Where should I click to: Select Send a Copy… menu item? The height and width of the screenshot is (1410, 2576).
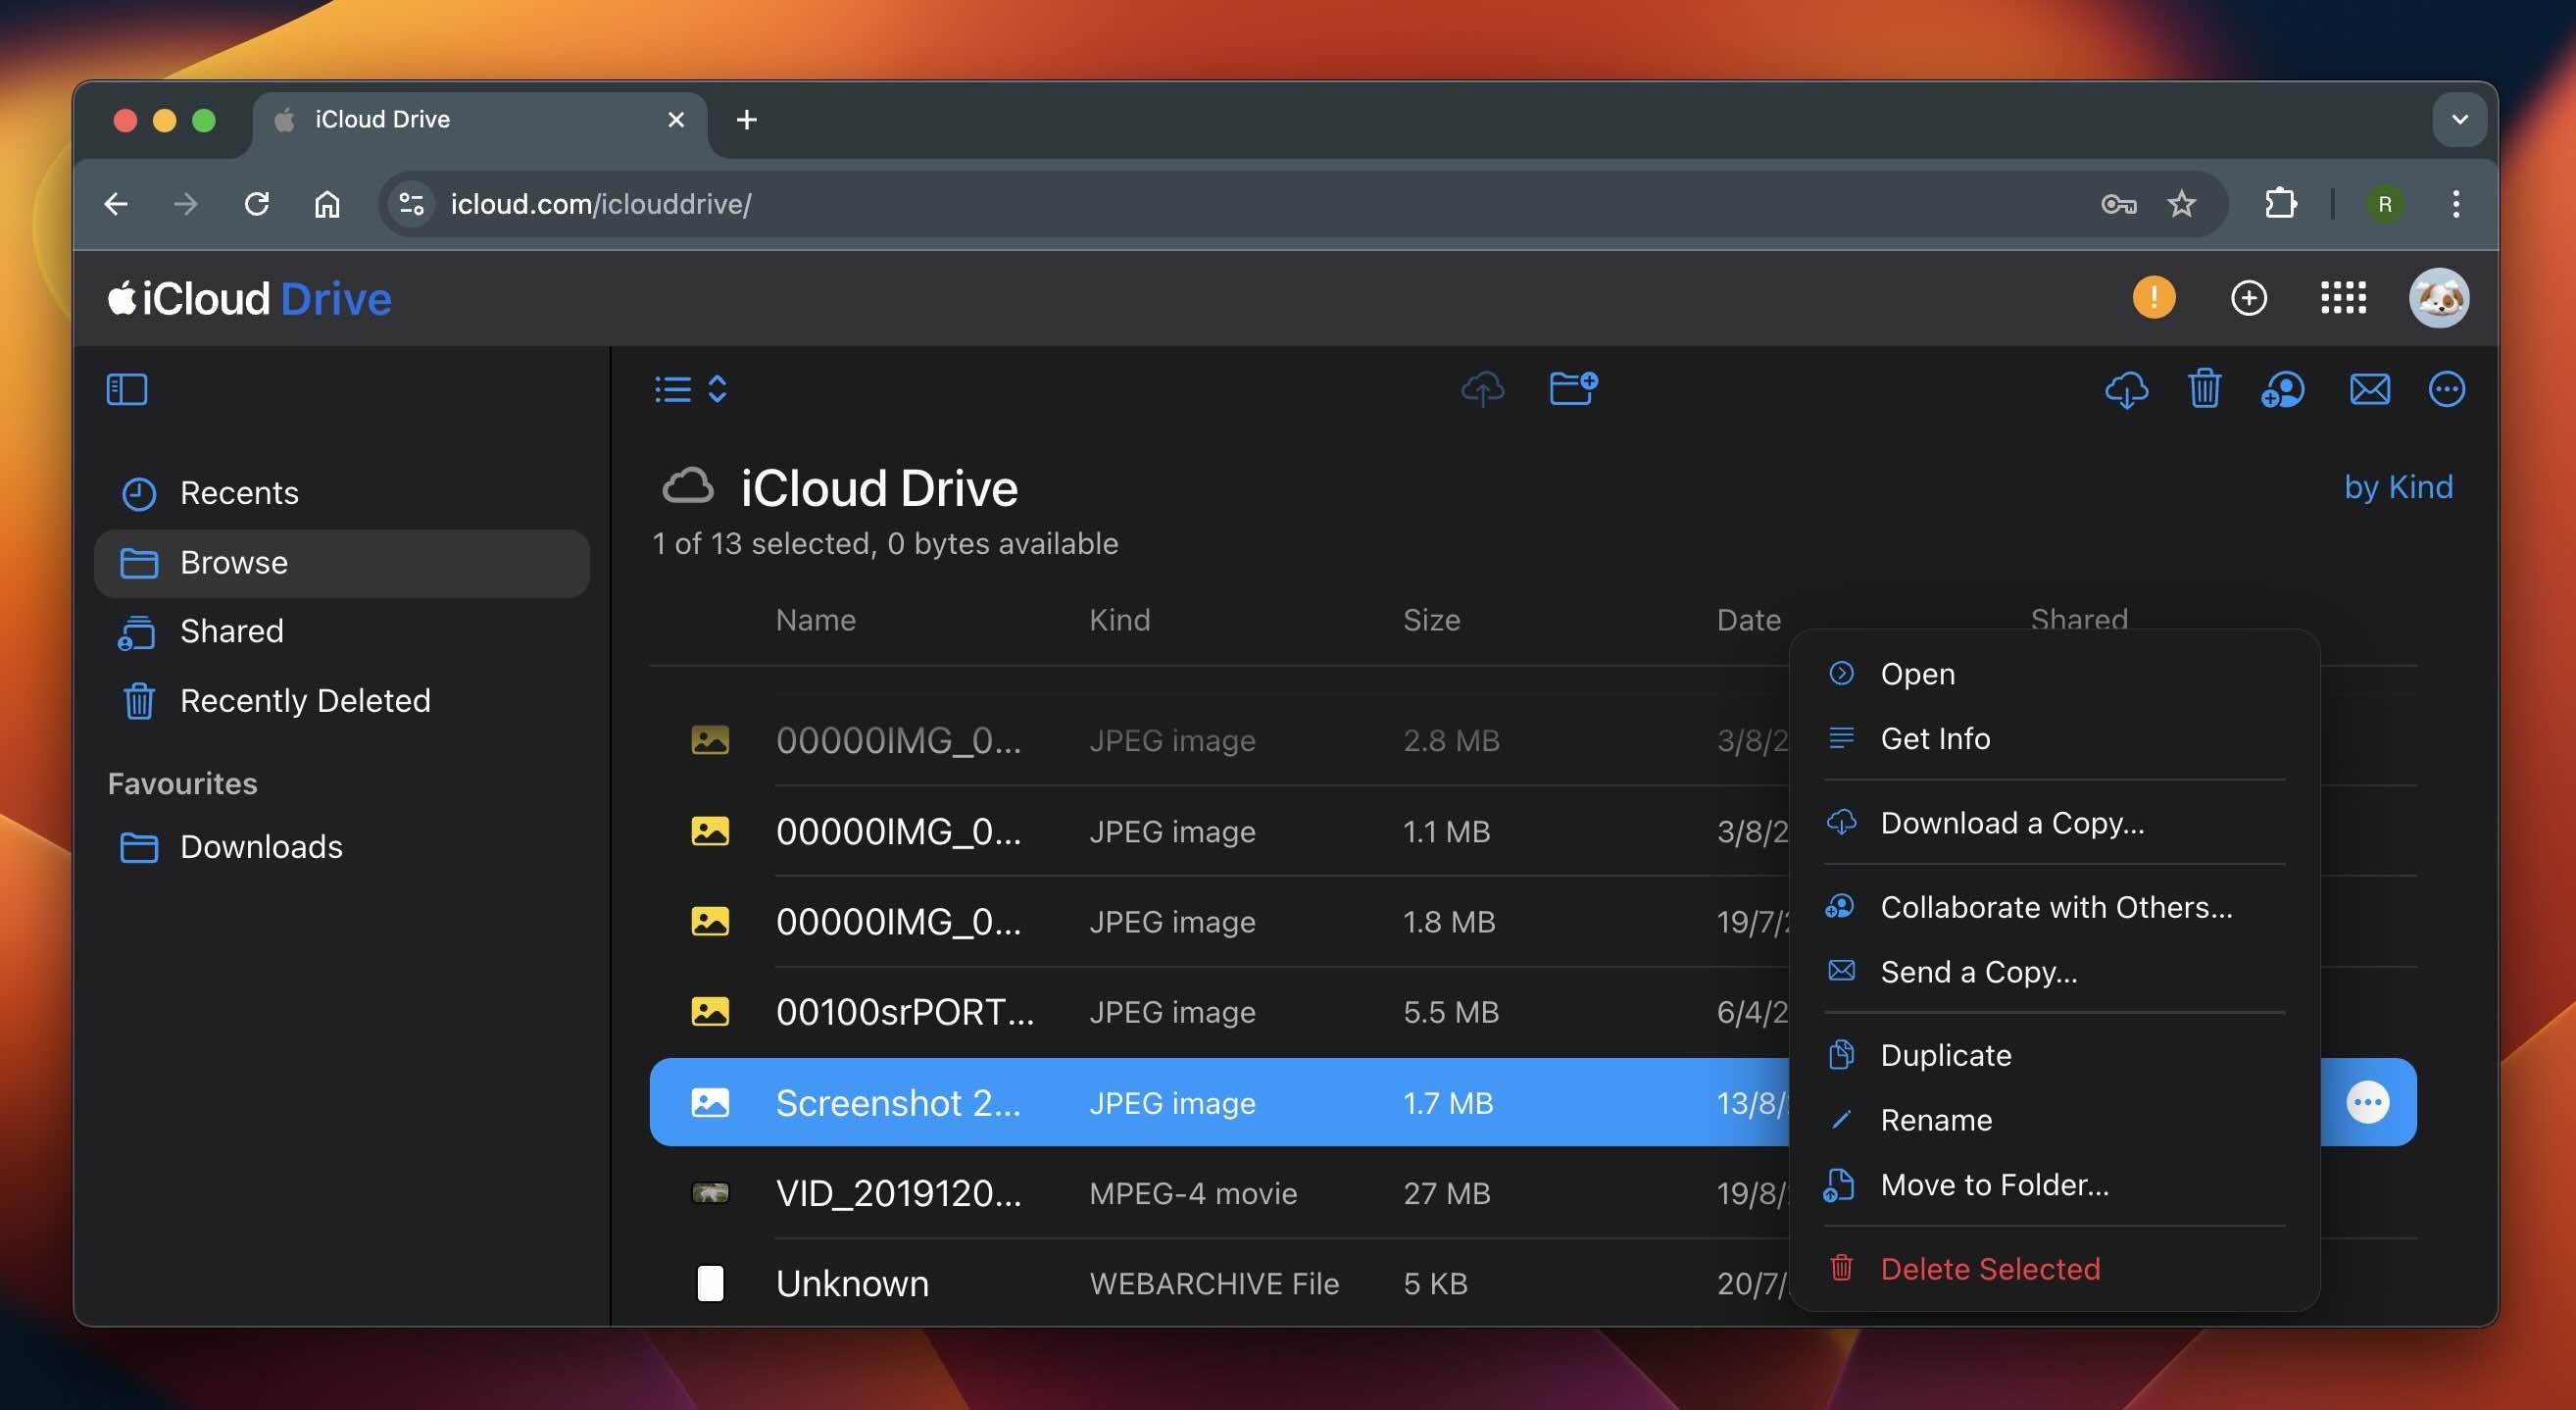point(2054,972)
